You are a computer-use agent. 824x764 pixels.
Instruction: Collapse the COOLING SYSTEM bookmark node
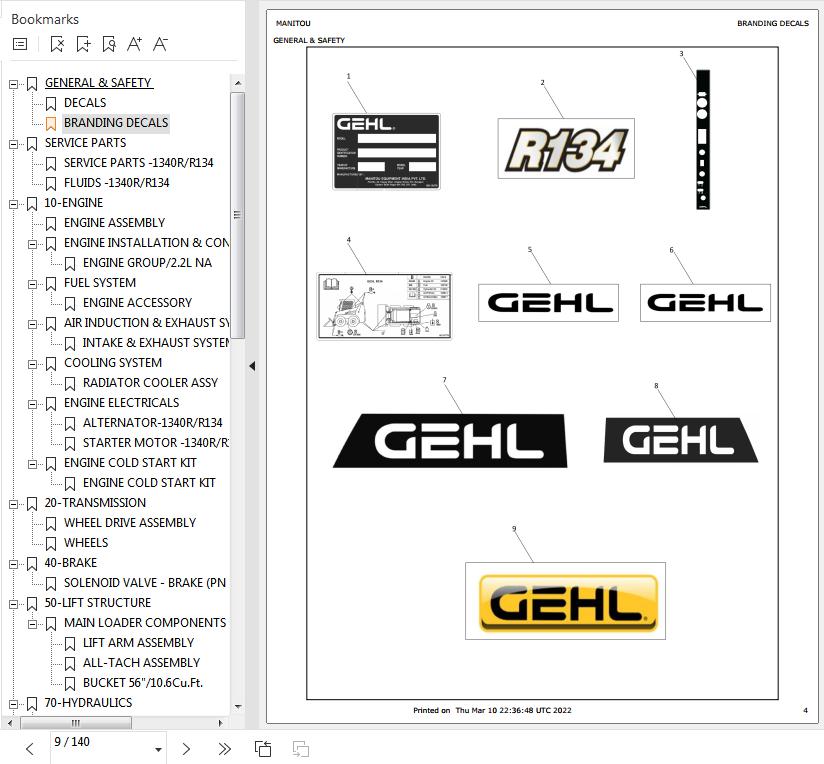[32, 364]
